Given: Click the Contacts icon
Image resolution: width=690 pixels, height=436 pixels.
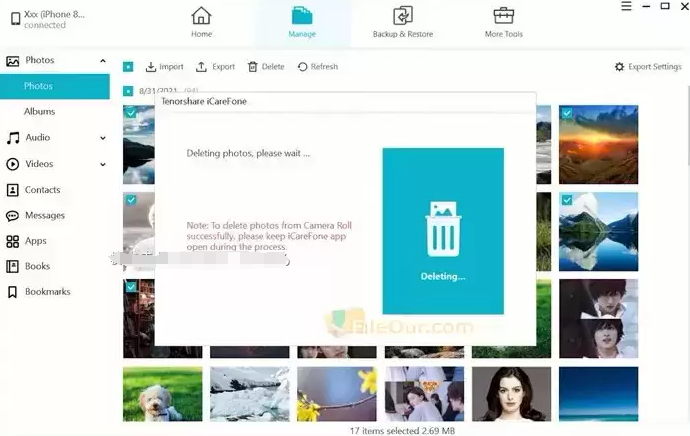Looking at the screenshot, I should coord(13,190).
